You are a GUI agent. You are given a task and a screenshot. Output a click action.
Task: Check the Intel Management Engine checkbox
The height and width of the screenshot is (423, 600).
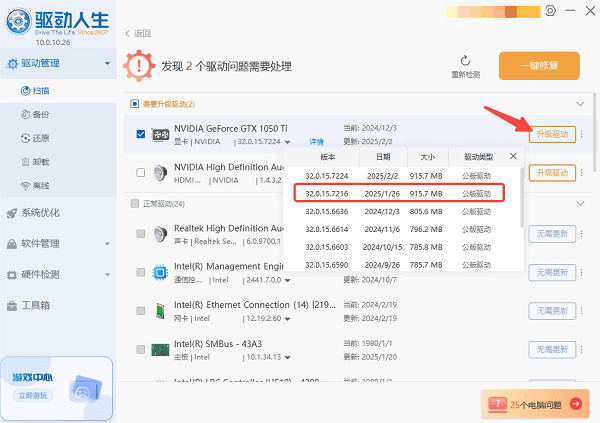point(140,272)
